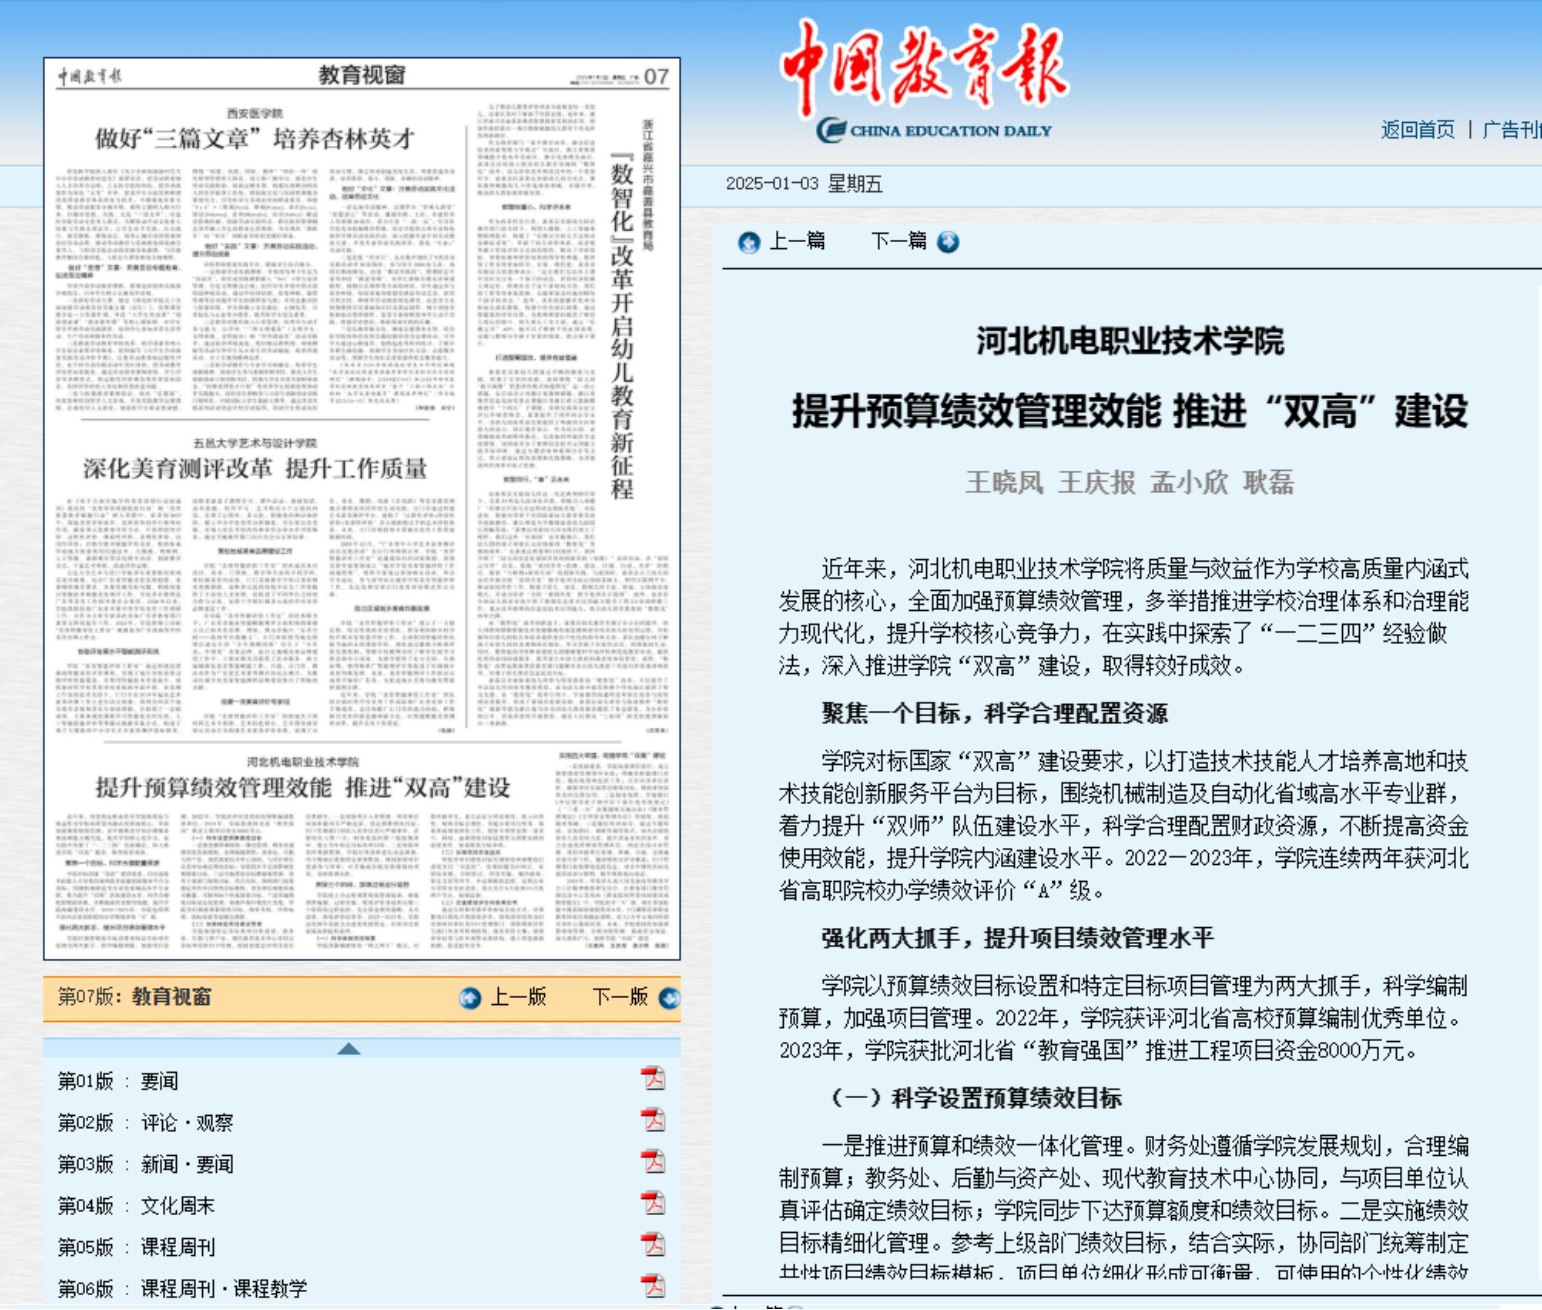Collapse the page list with the up triangle
This screenshot has height=1310, width=1542.
pos(349,1048)
